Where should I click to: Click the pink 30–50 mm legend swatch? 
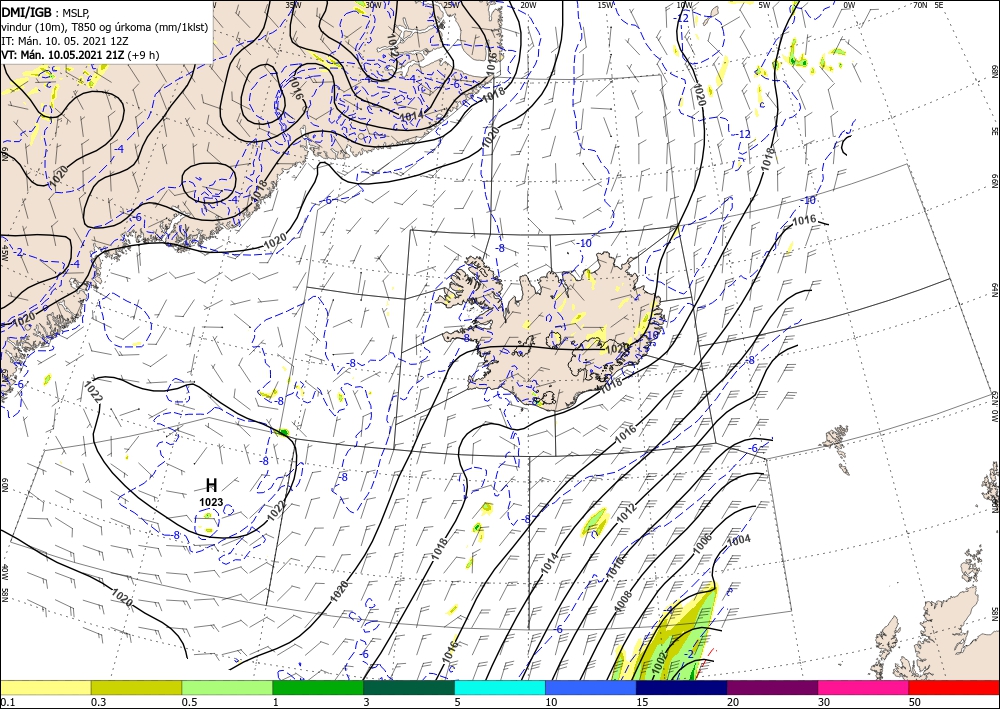tap(864, 687)
